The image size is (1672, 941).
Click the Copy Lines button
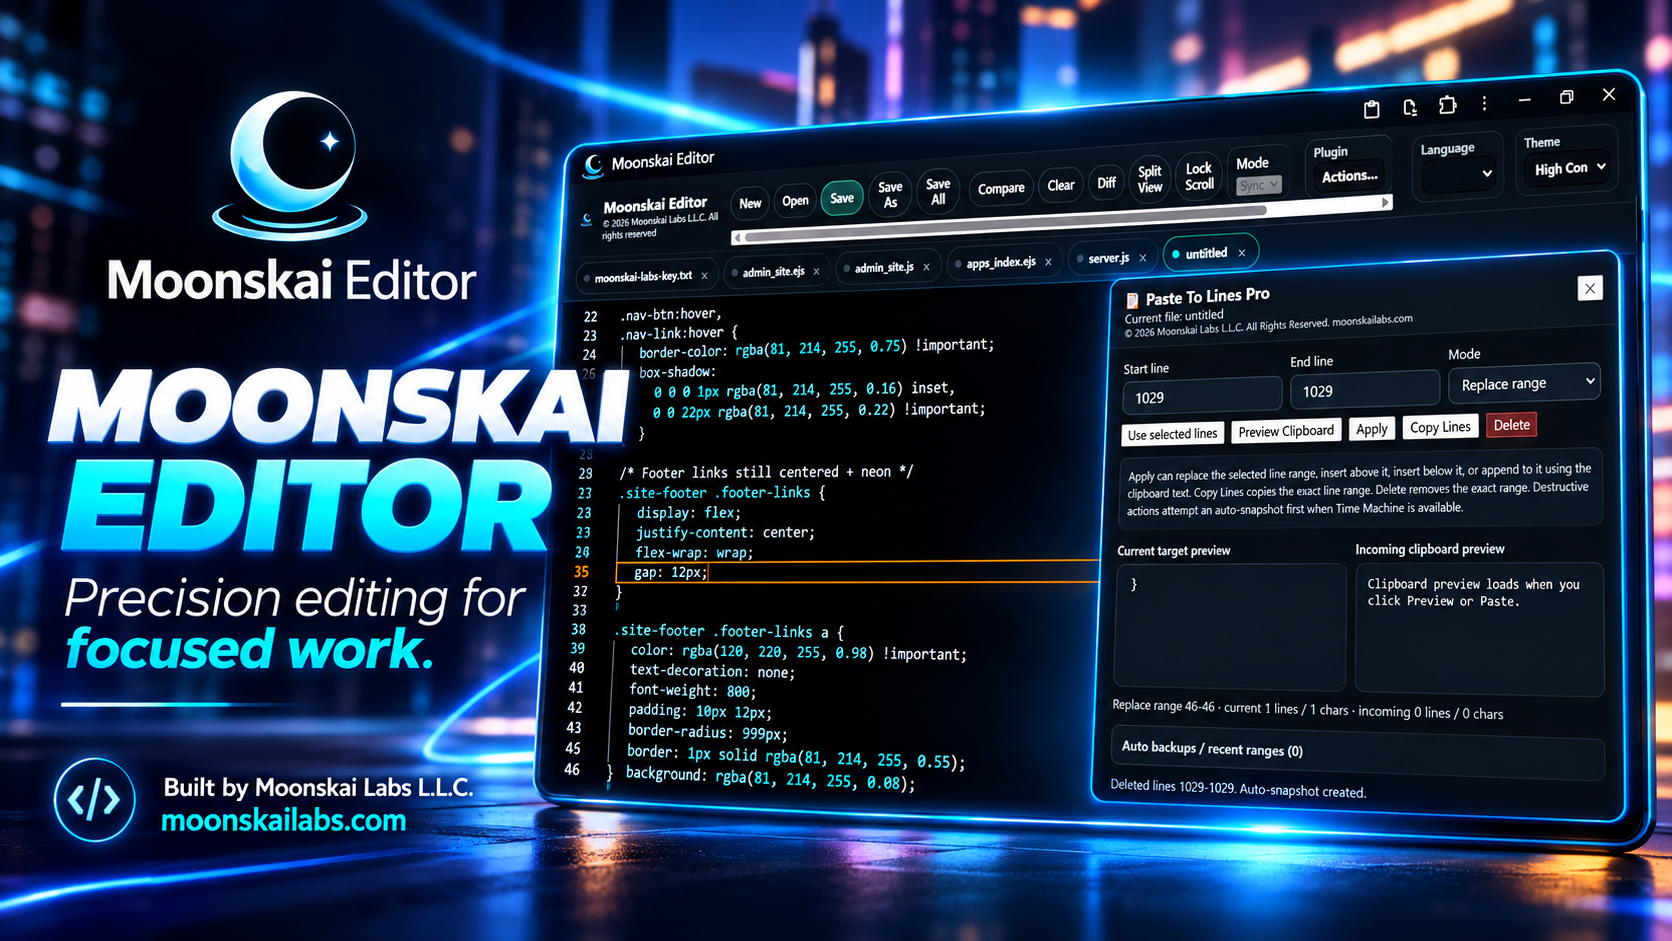(1440, 427)
